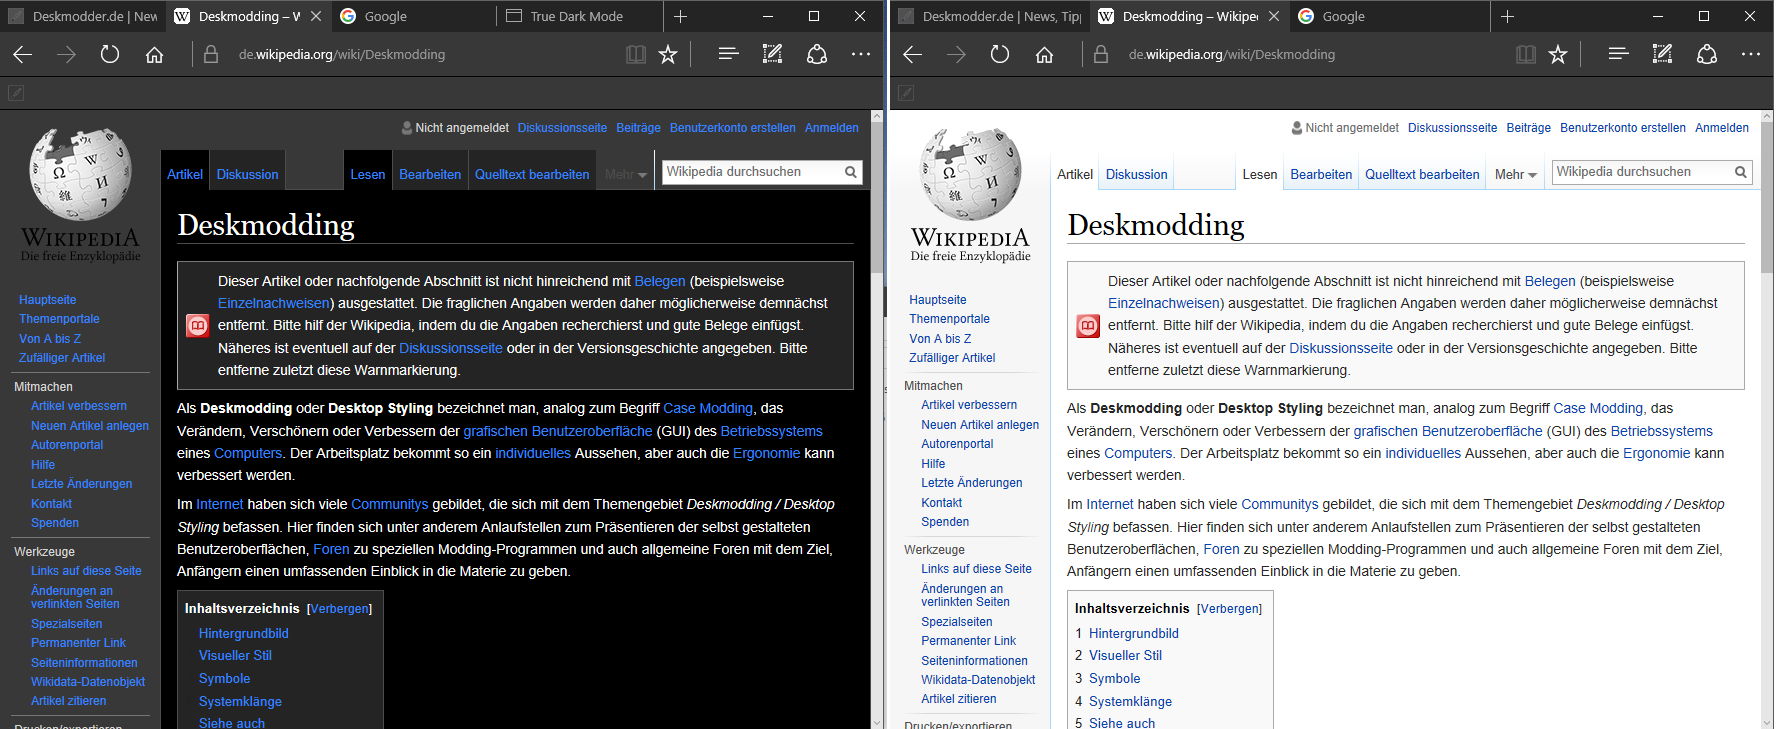
Task: Click Wikipedia globe logo in left window
Action: tap(80, 174)
